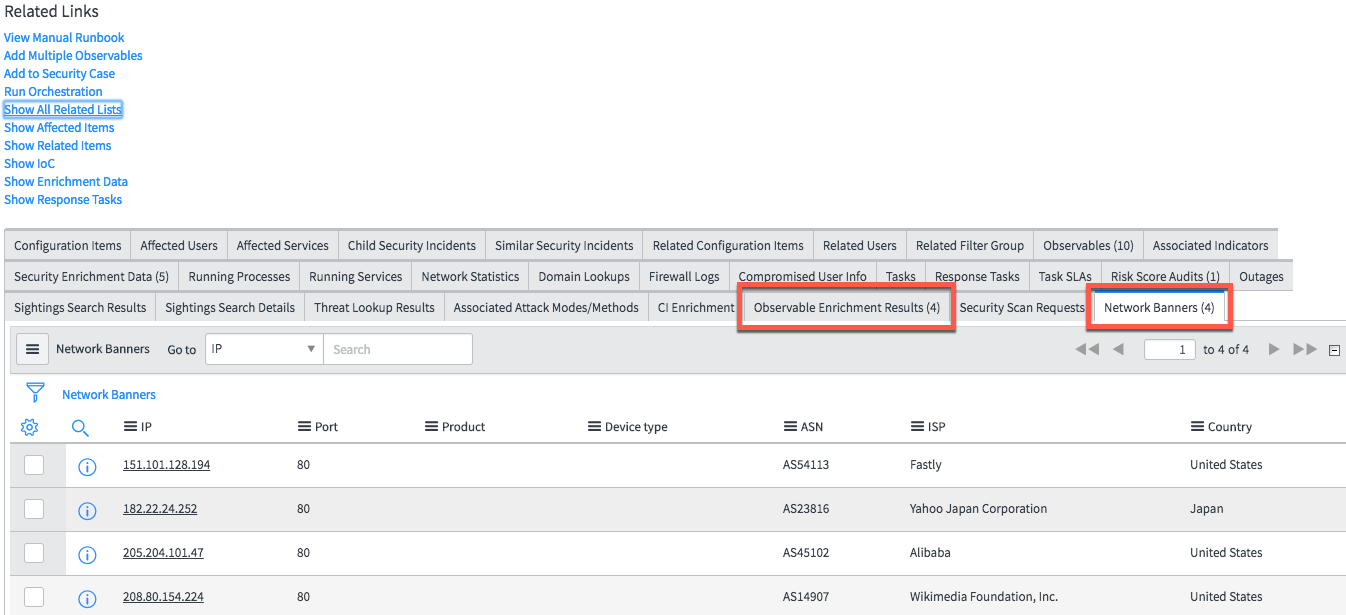Click Add to Security Case link
Viewport: 1346px width, 615px height.
click(x=59, y=74)
